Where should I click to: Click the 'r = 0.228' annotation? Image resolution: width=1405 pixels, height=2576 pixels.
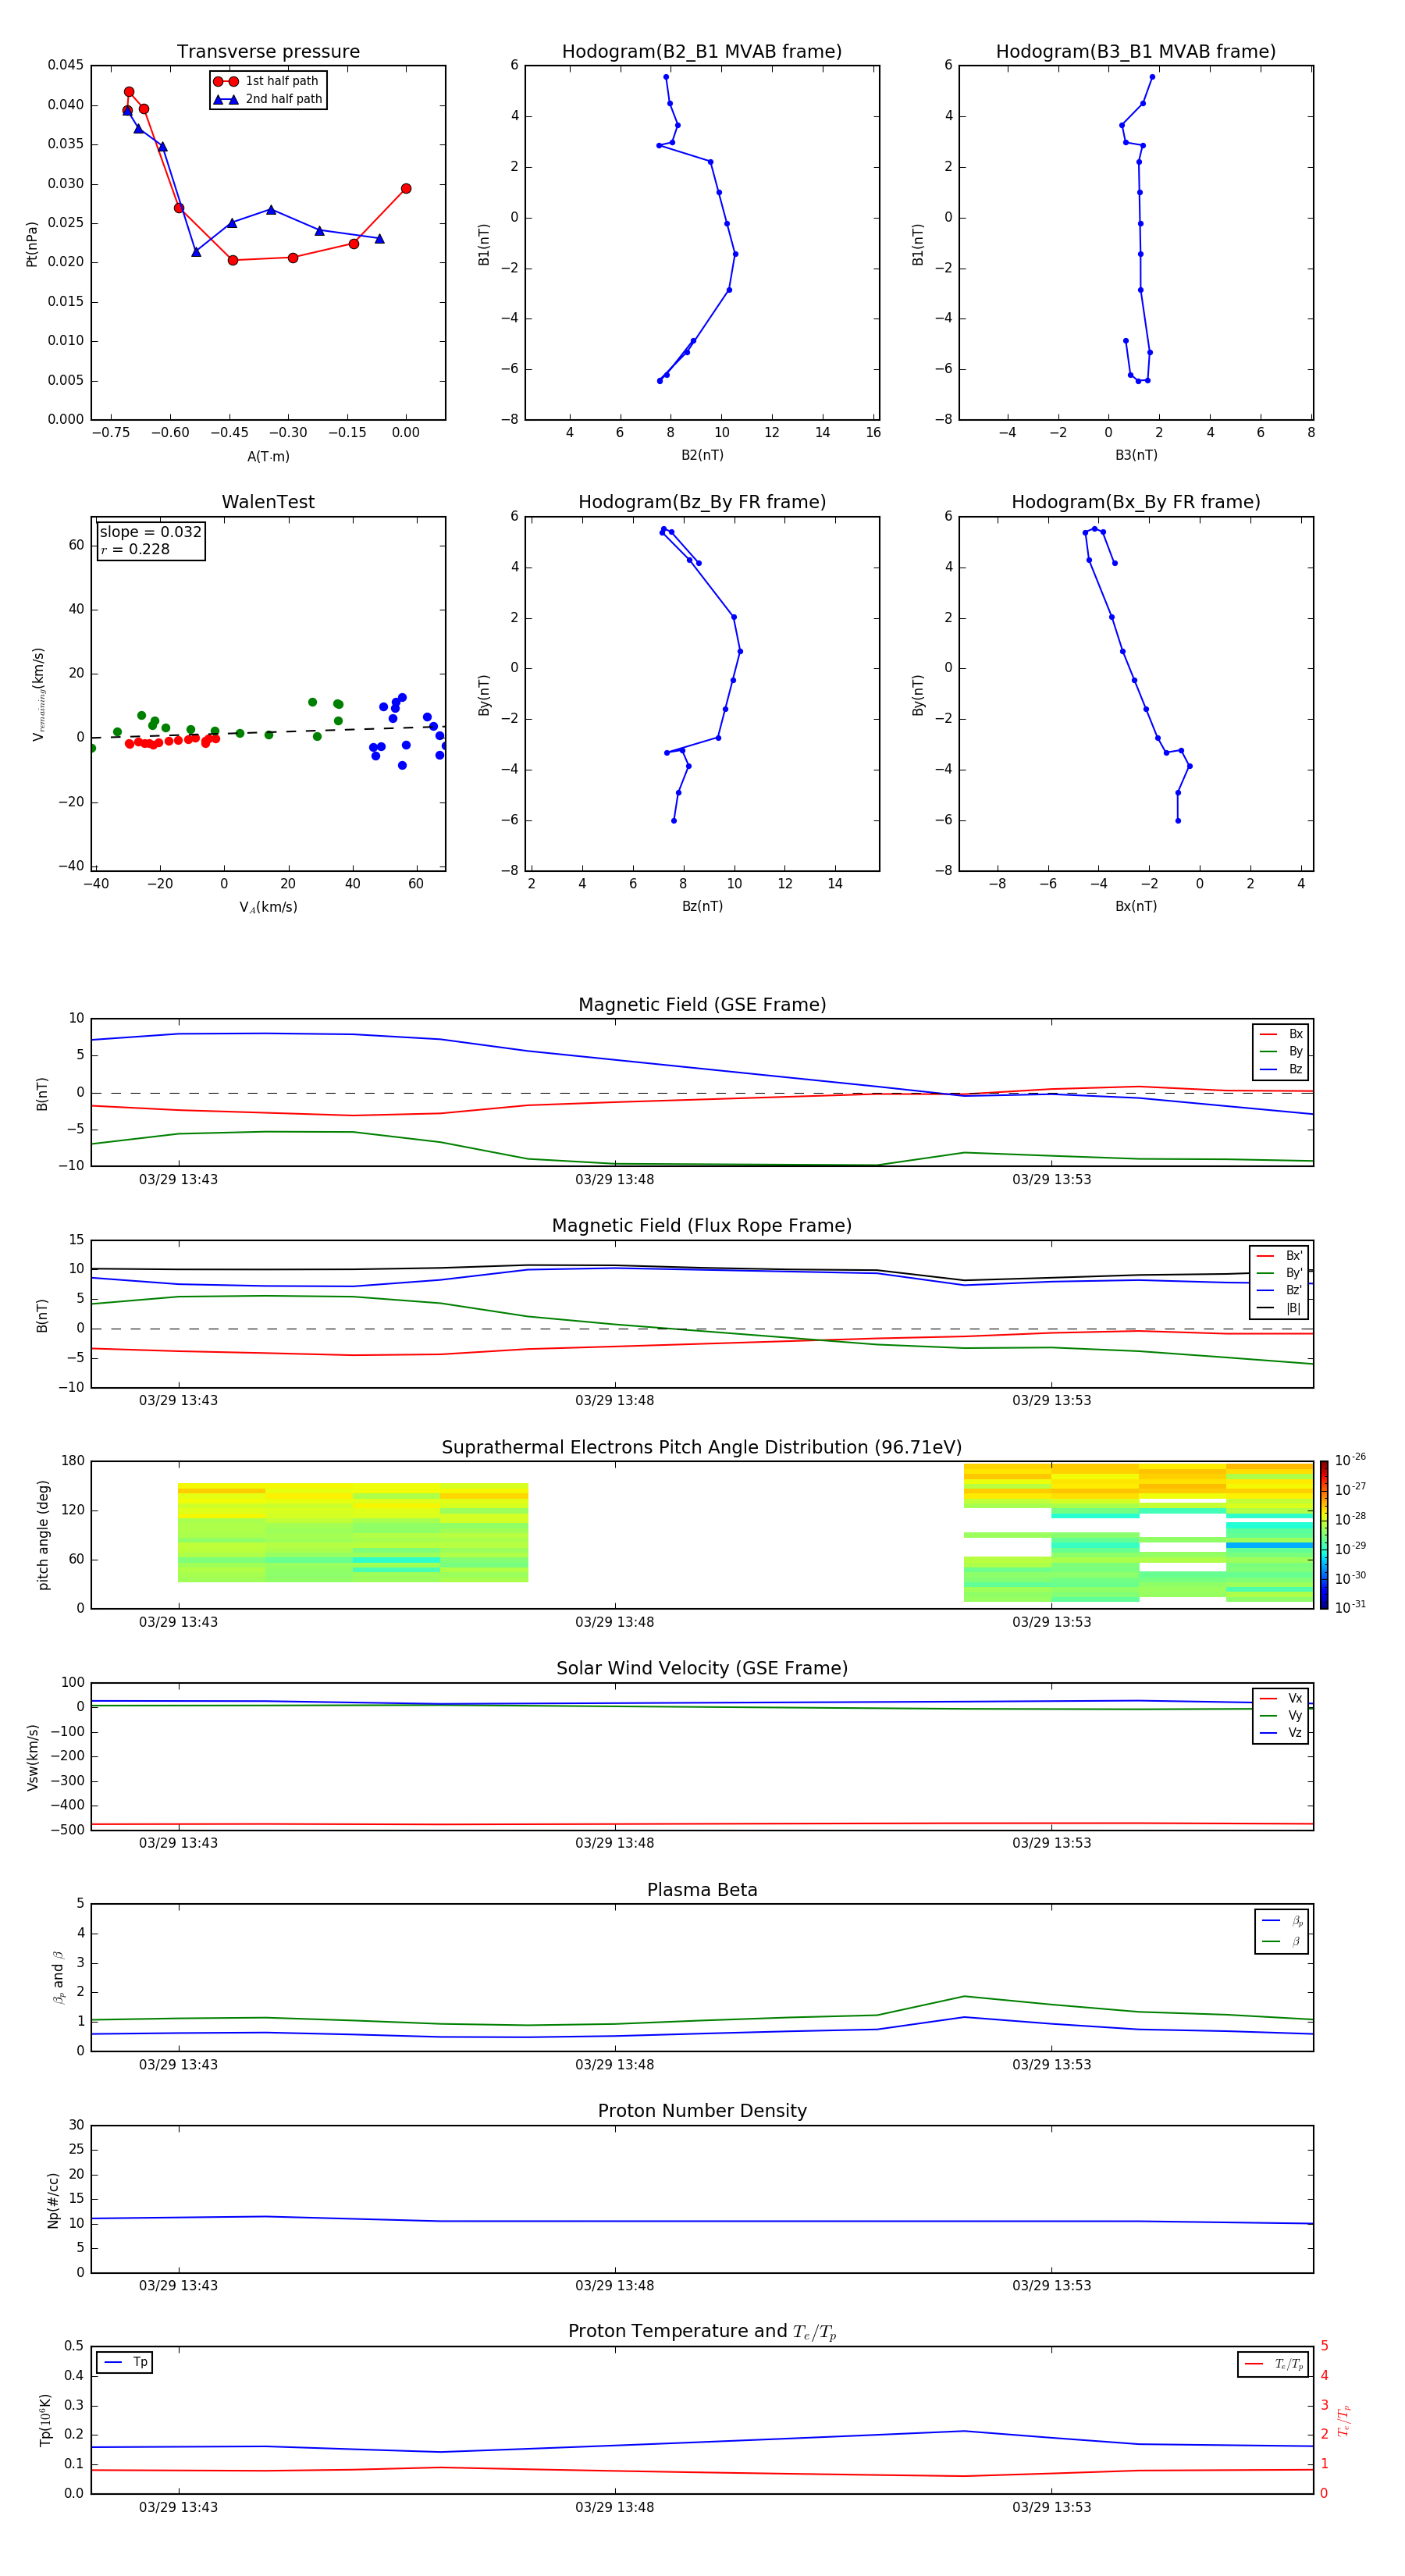(x=135, y=549)
